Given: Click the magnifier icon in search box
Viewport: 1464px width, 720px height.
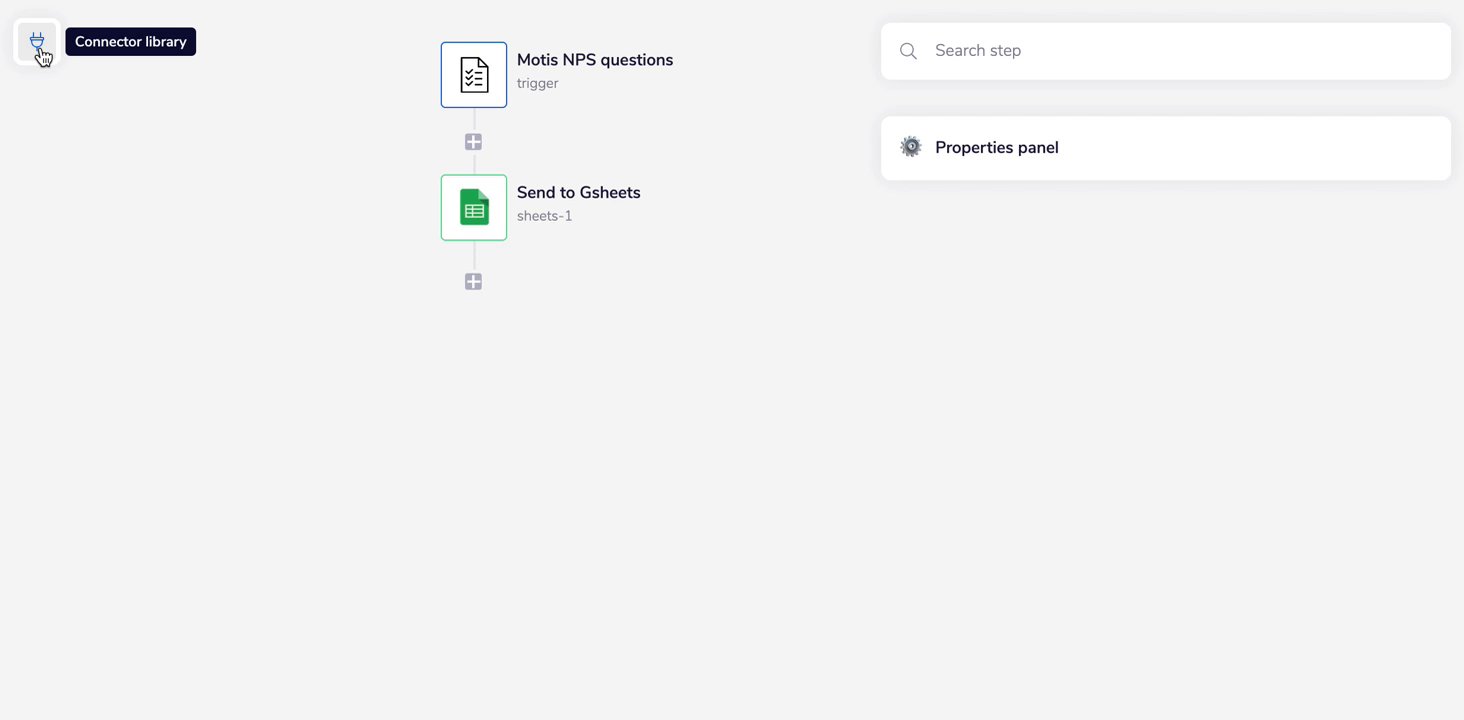Looking at the screenshot, I should tap(908, 51).
